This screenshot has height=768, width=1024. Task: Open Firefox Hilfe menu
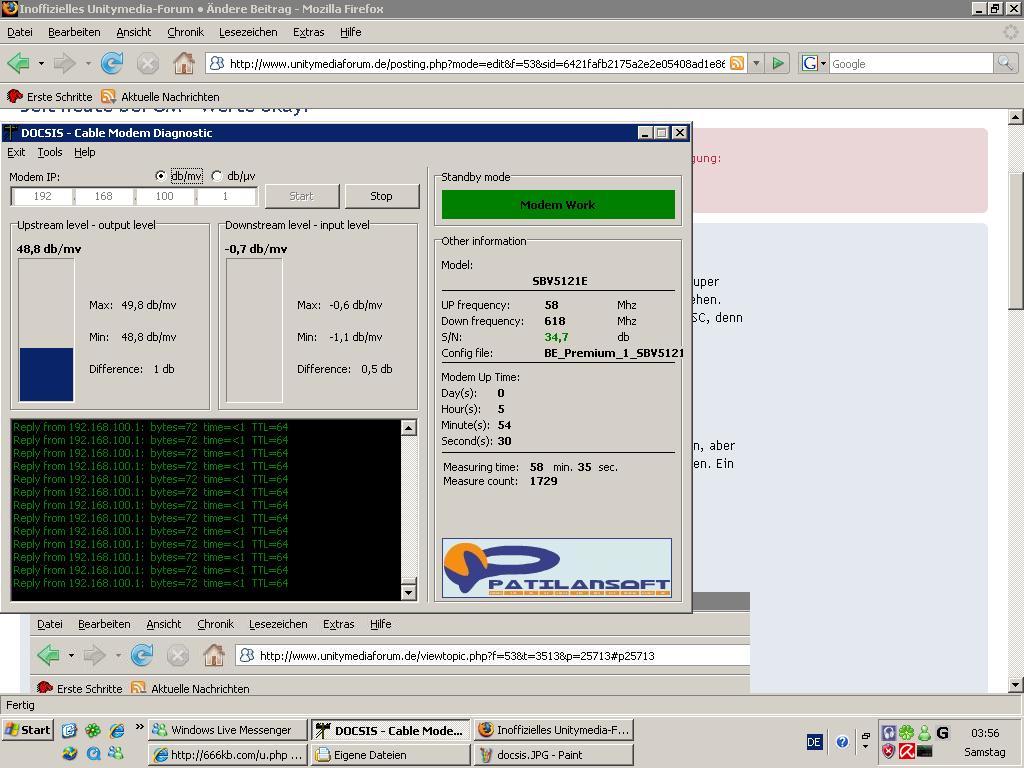tap(350, 32)
